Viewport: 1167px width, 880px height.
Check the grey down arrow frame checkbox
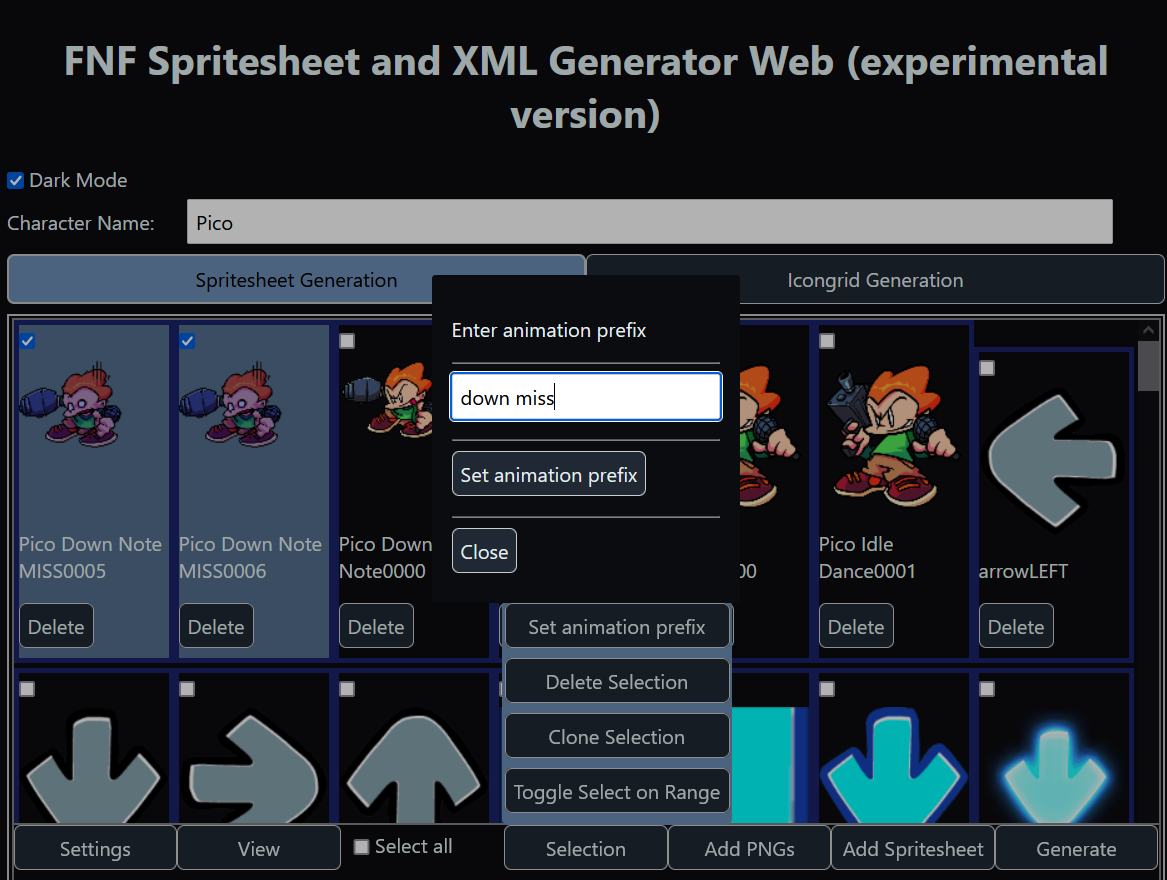click(28, 689)
